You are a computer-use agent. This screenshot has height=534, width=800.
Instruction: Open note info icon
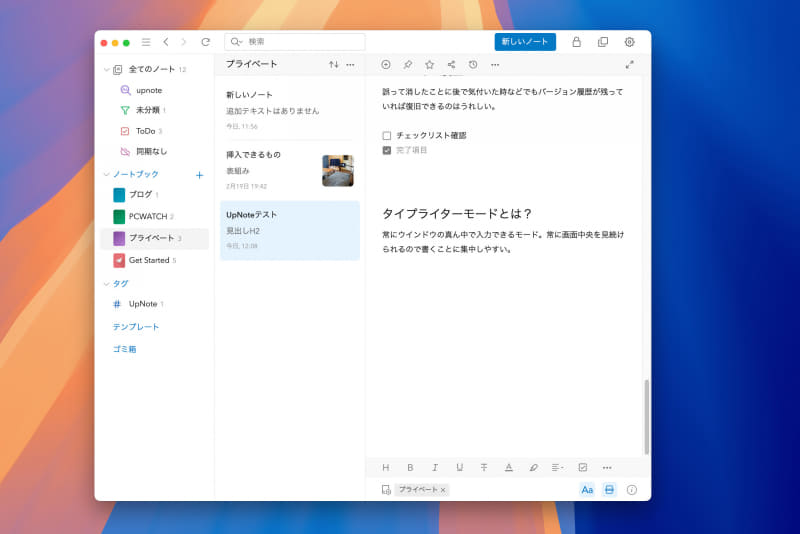632,490
